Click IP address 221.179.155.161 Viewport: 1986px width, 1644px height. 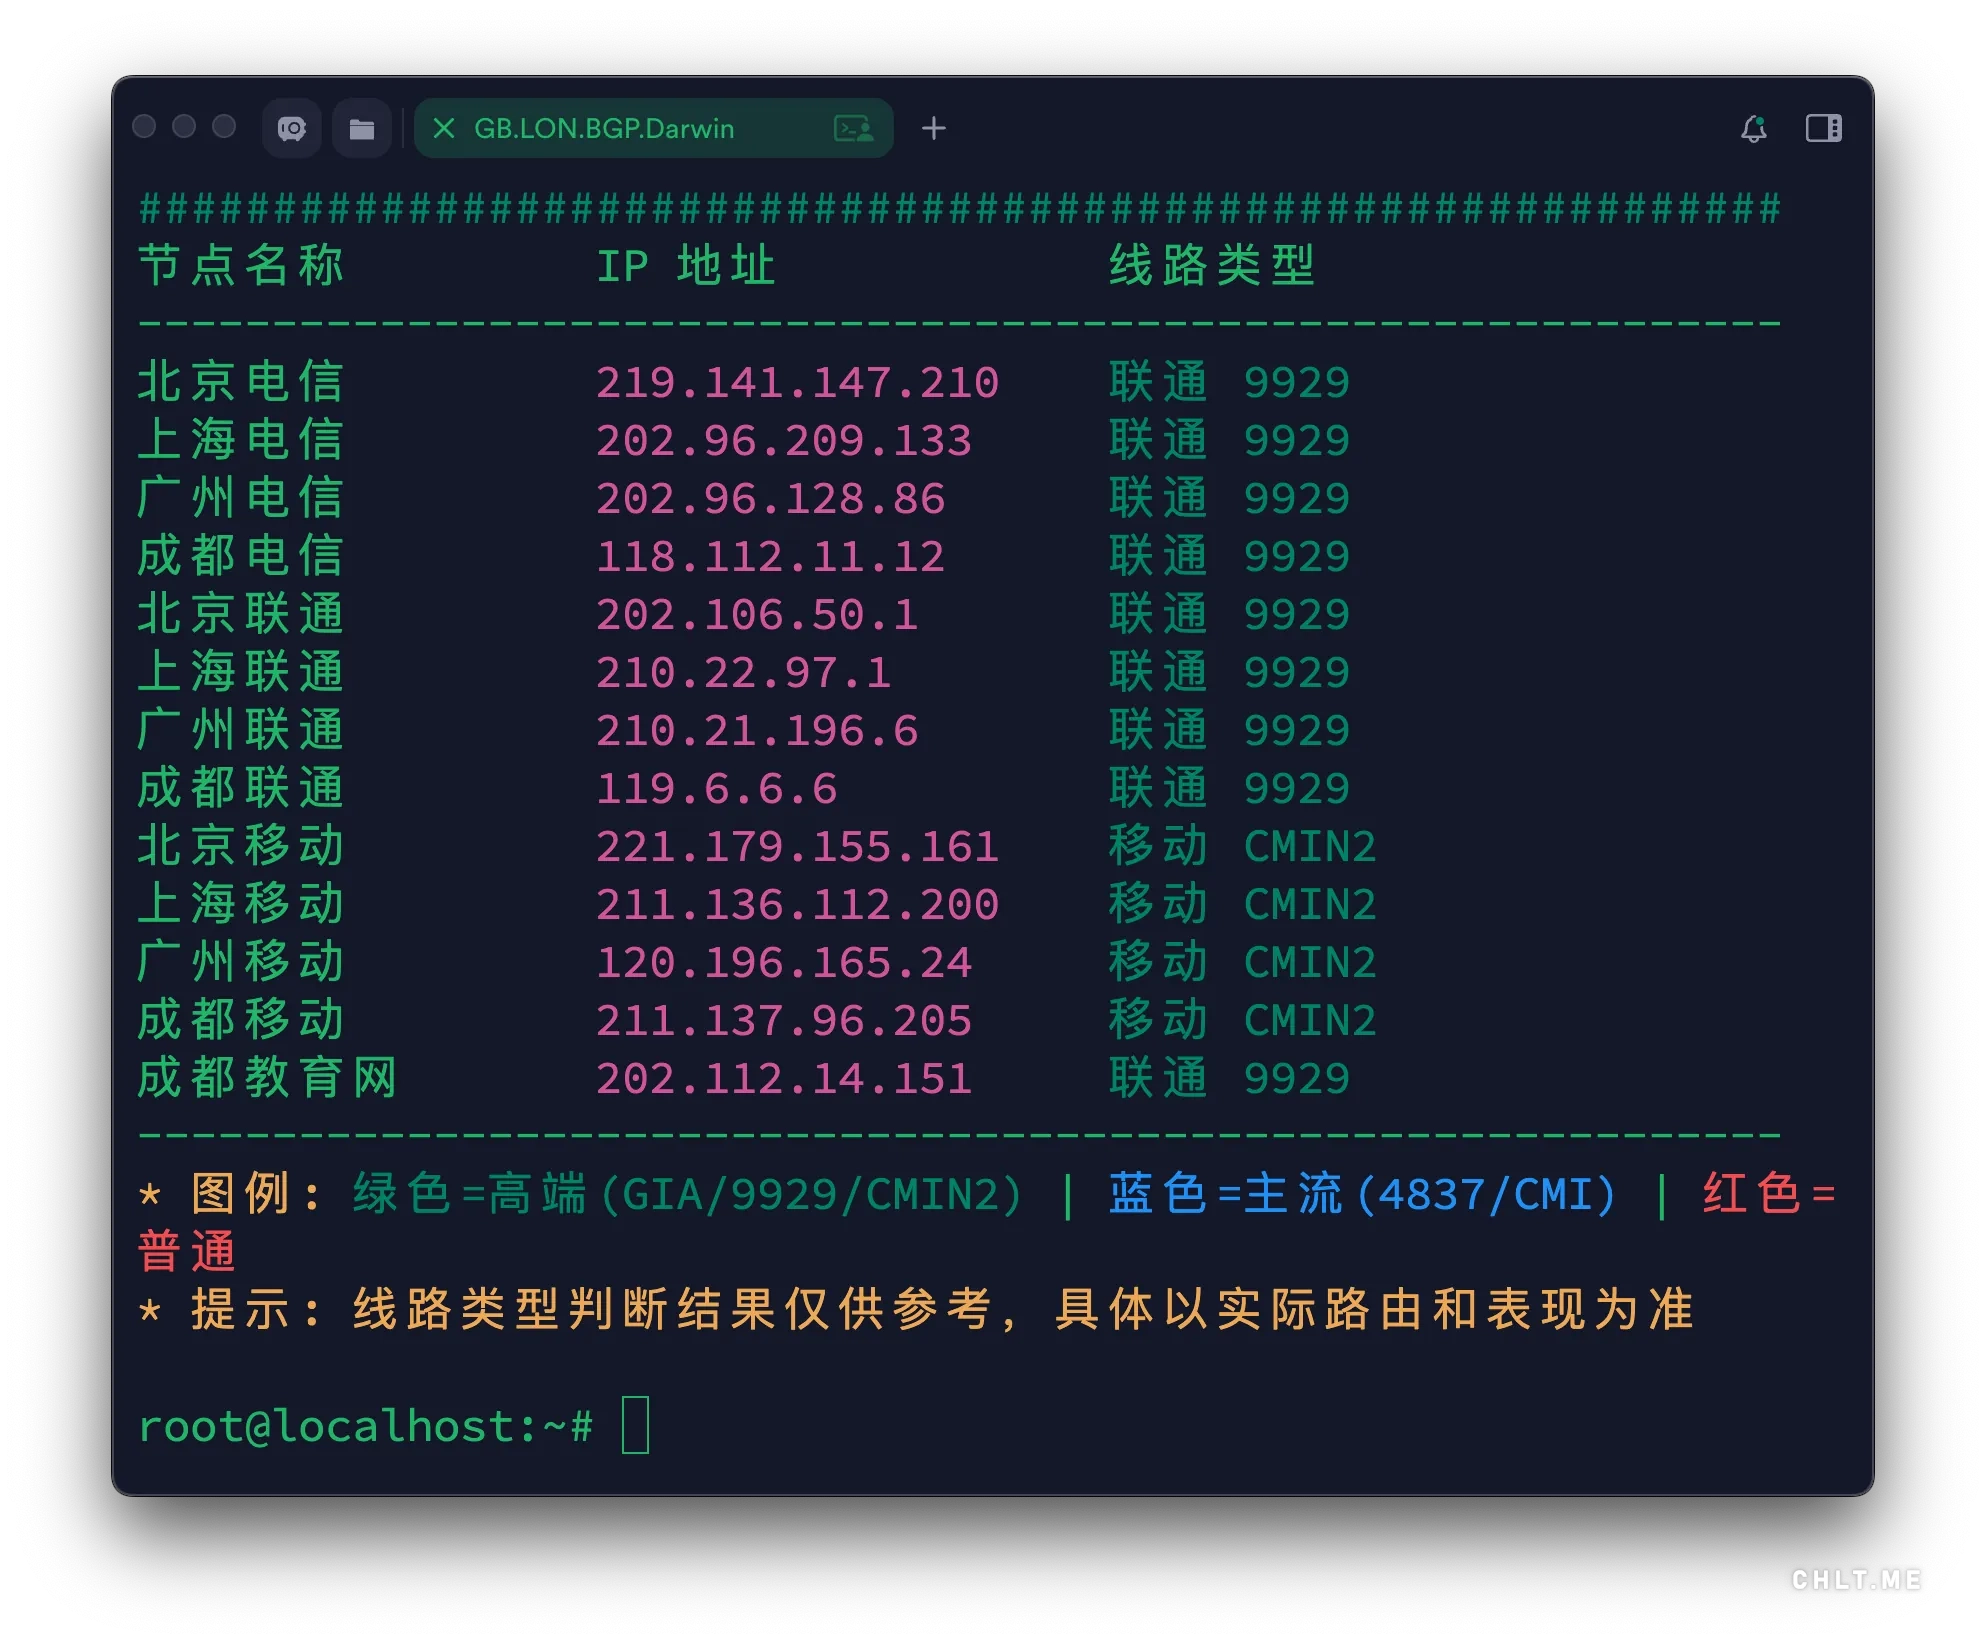(x=797, y=847)
